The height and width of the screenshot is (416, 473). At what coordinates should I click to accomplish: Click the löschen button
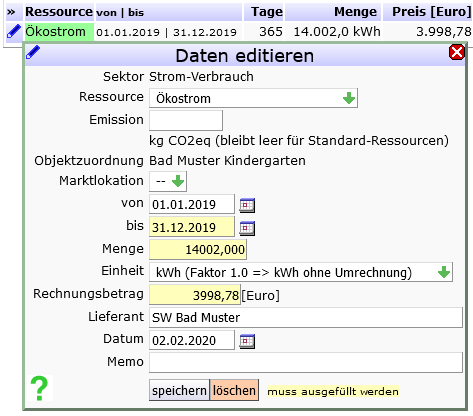[234, 390]
